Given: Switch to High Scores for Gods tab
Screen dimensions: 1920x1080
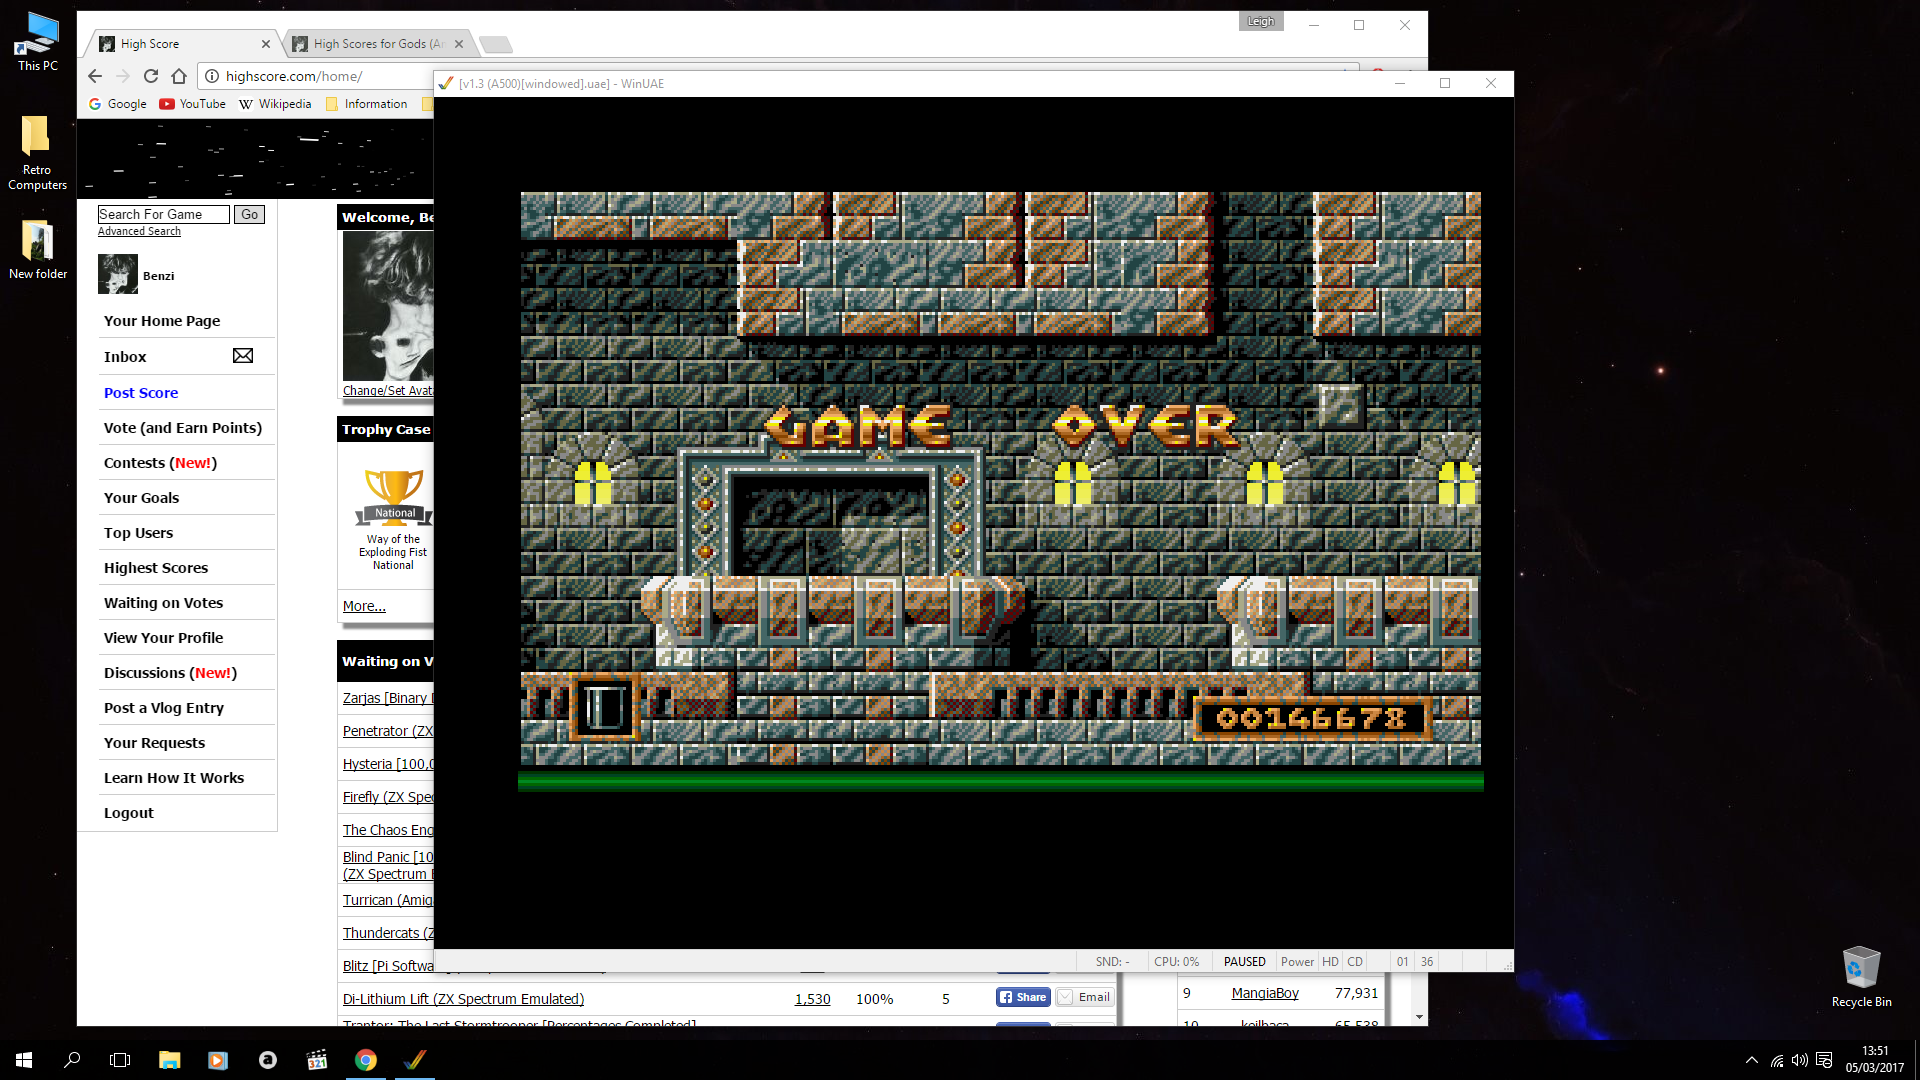Looking at the screenshot, I should coord(375,44).
